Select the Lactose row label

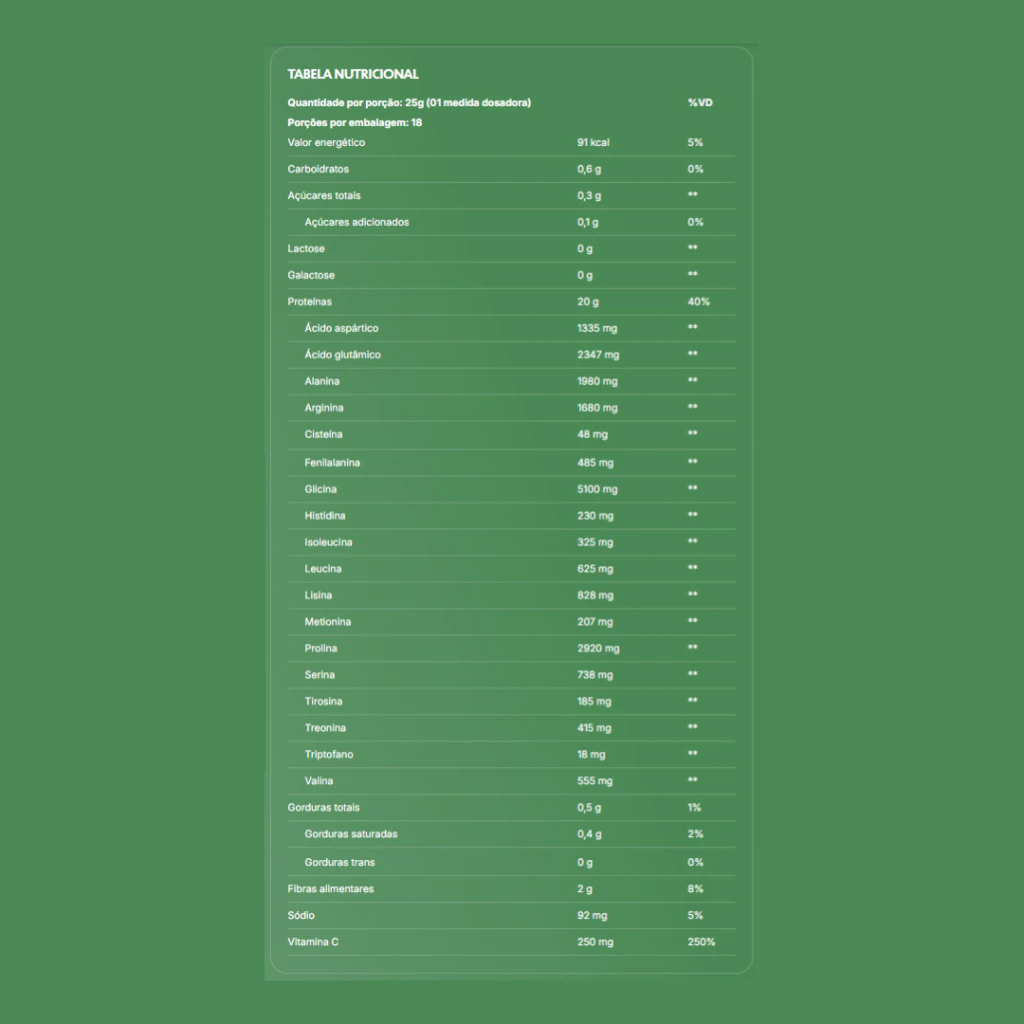tap(306, 249)
